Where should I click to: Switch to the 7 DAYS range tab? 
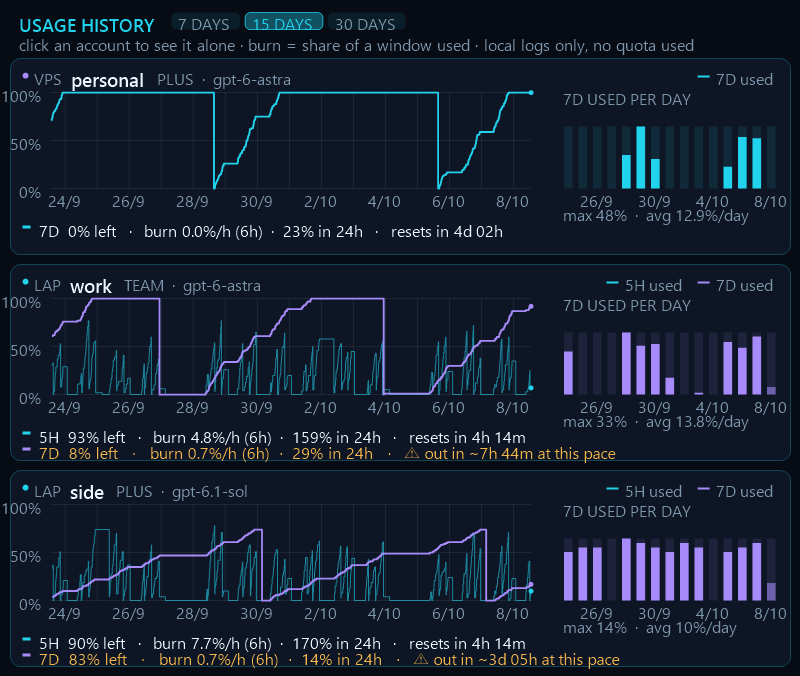tap(204, 24)
